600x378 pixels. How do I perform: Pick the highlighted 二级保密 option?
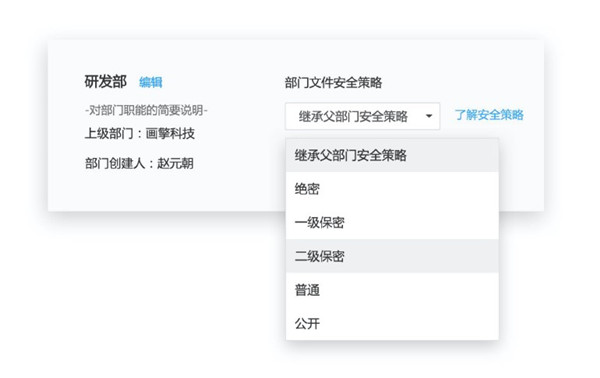pos(392,256)
